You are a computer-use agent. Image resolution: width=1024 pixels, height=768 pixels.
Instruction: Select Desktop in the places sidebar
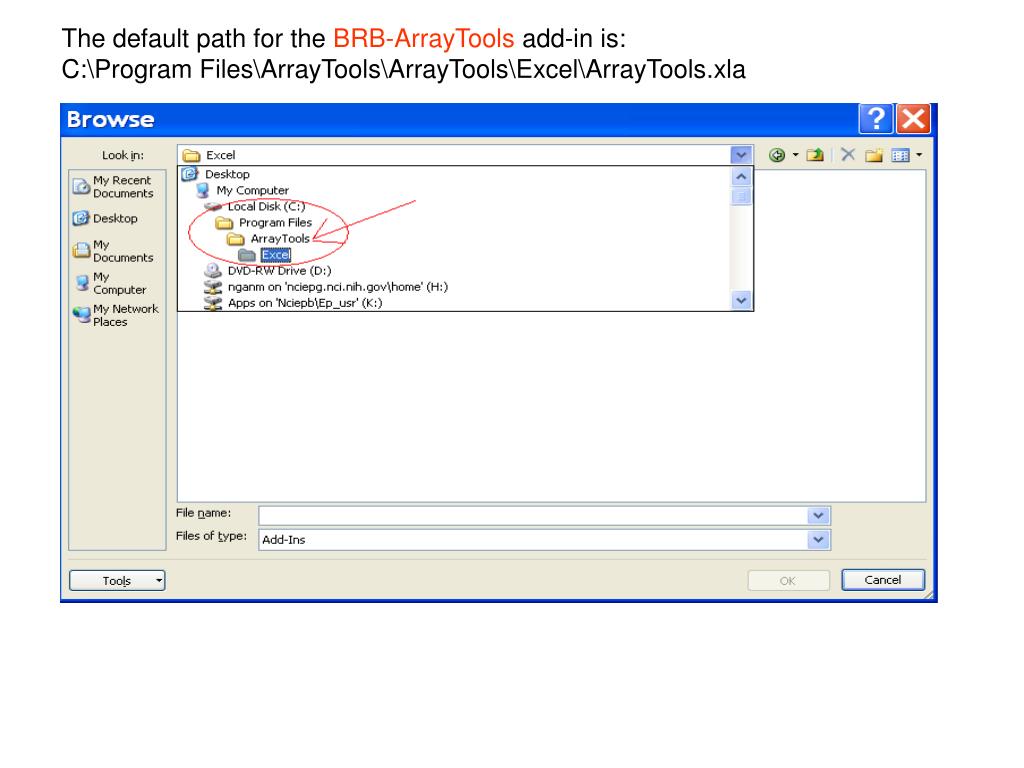click(105, 218)
